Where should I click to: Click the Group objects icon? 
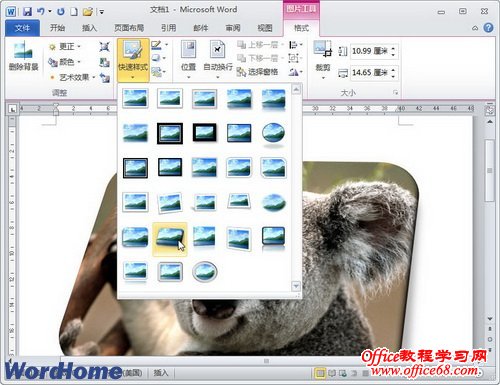coord(293,58)
